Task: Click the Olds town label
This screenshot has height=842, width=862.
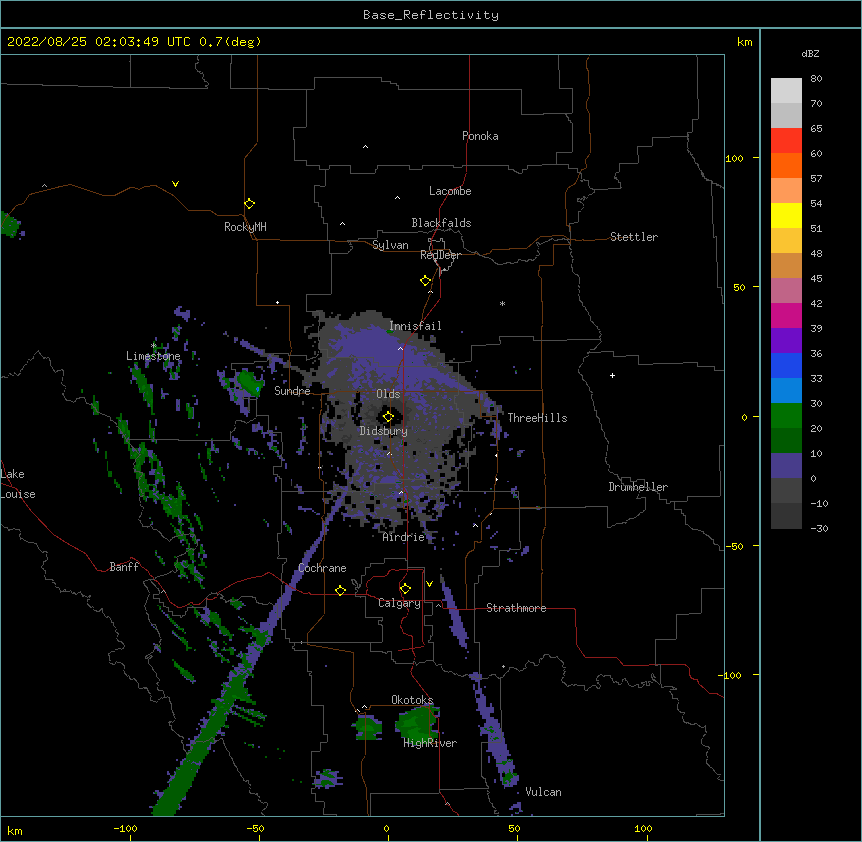Action: click(388, 394)
